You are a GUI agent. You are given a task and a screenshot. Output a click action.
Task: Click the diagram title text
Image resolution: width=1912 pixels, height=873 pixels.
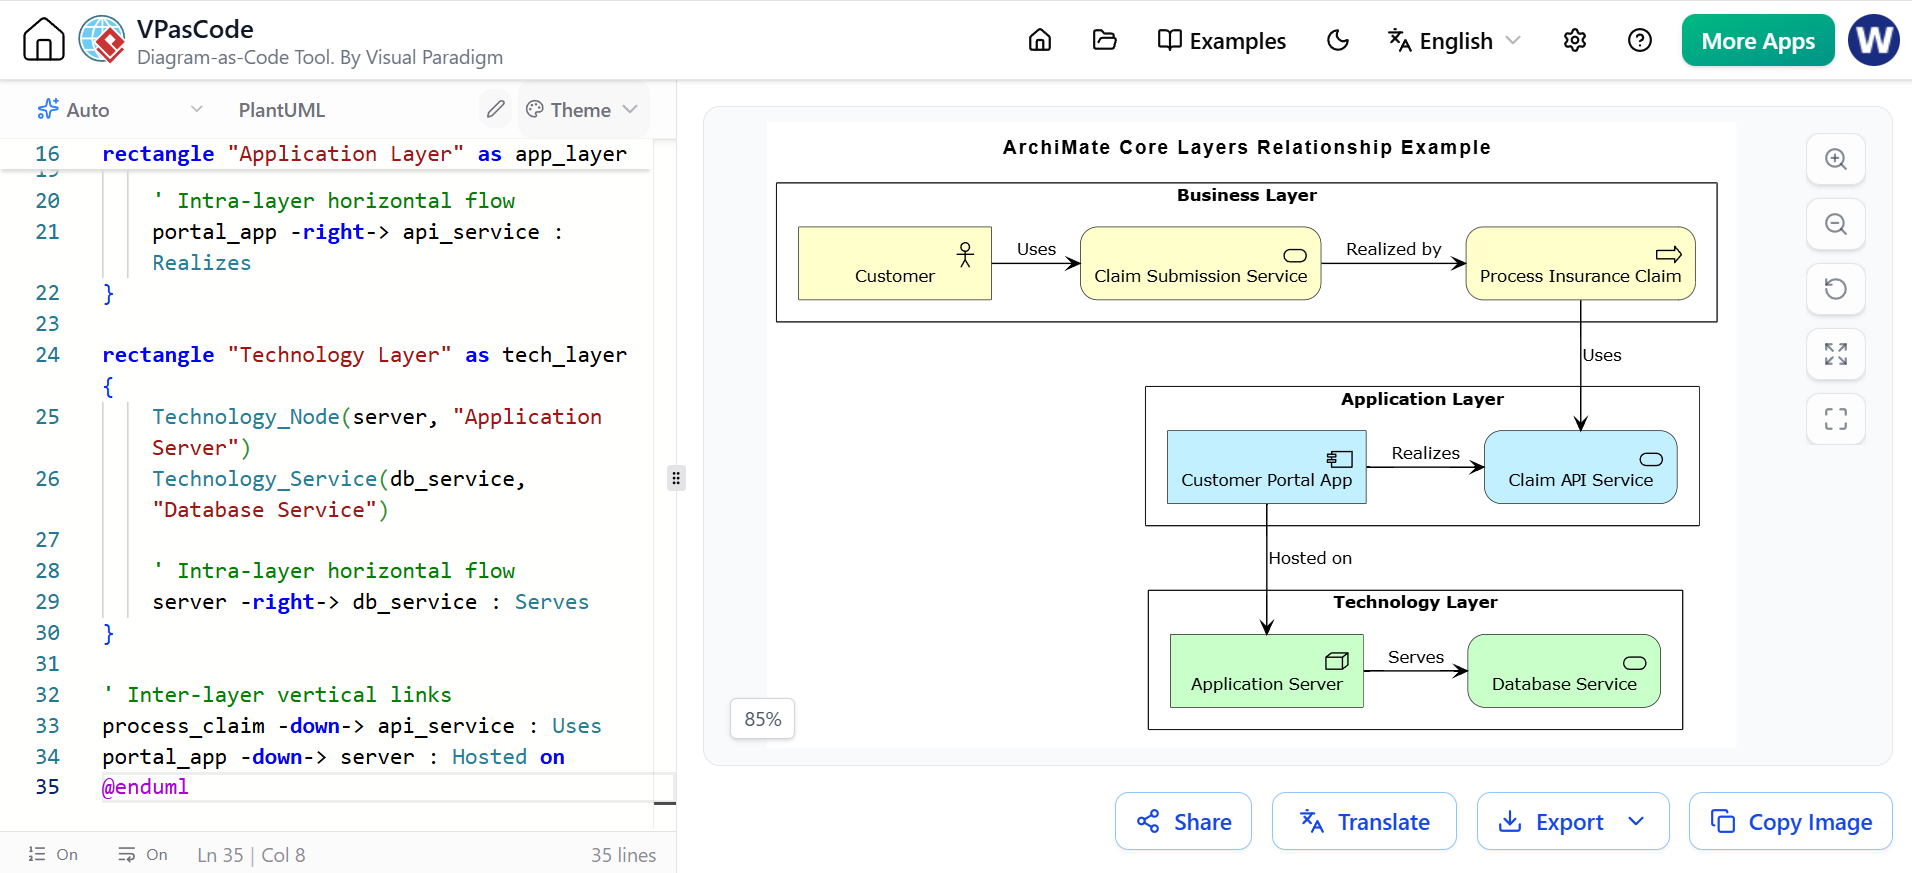[x=1247, y=147]
